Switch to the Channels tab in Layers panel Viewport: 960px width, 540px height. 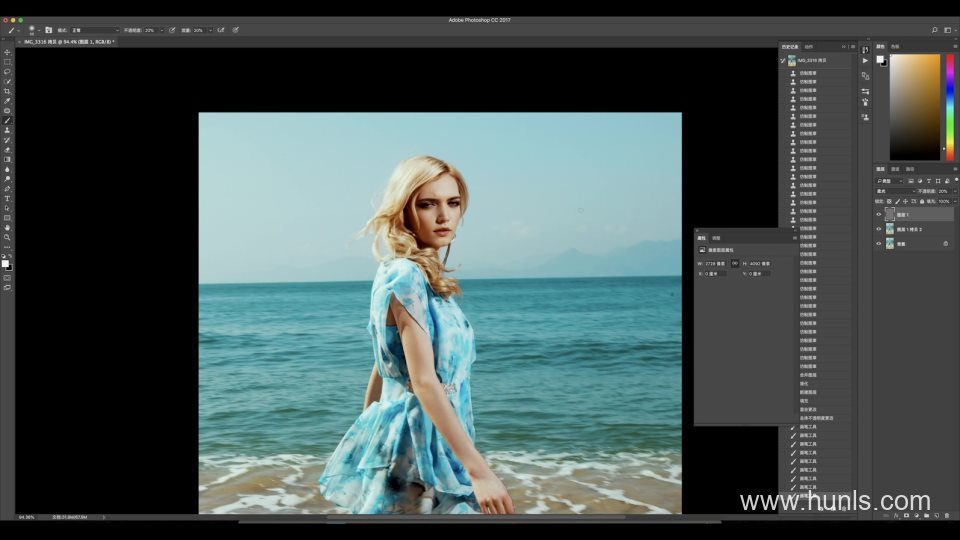point(895,169)
